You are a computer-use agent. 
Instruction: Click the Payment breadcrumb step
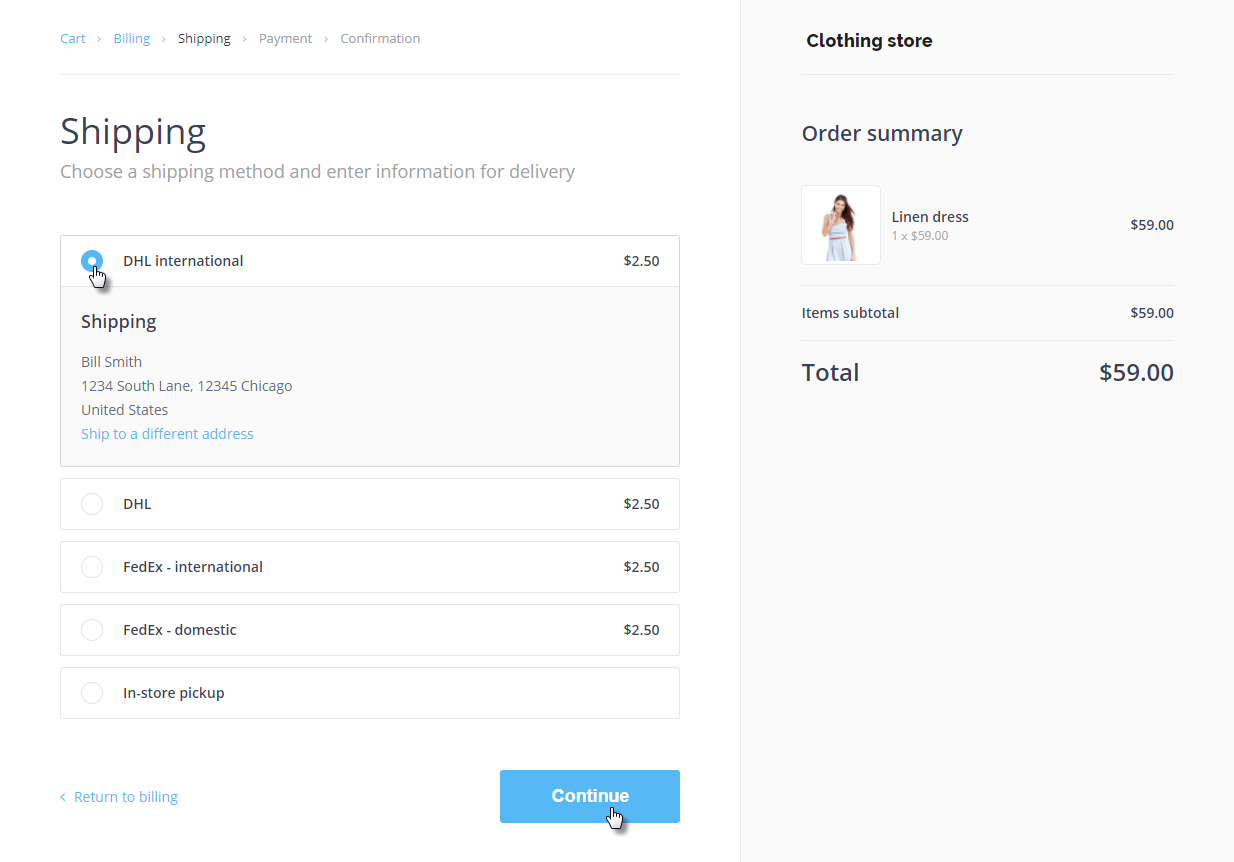[285, 39]
